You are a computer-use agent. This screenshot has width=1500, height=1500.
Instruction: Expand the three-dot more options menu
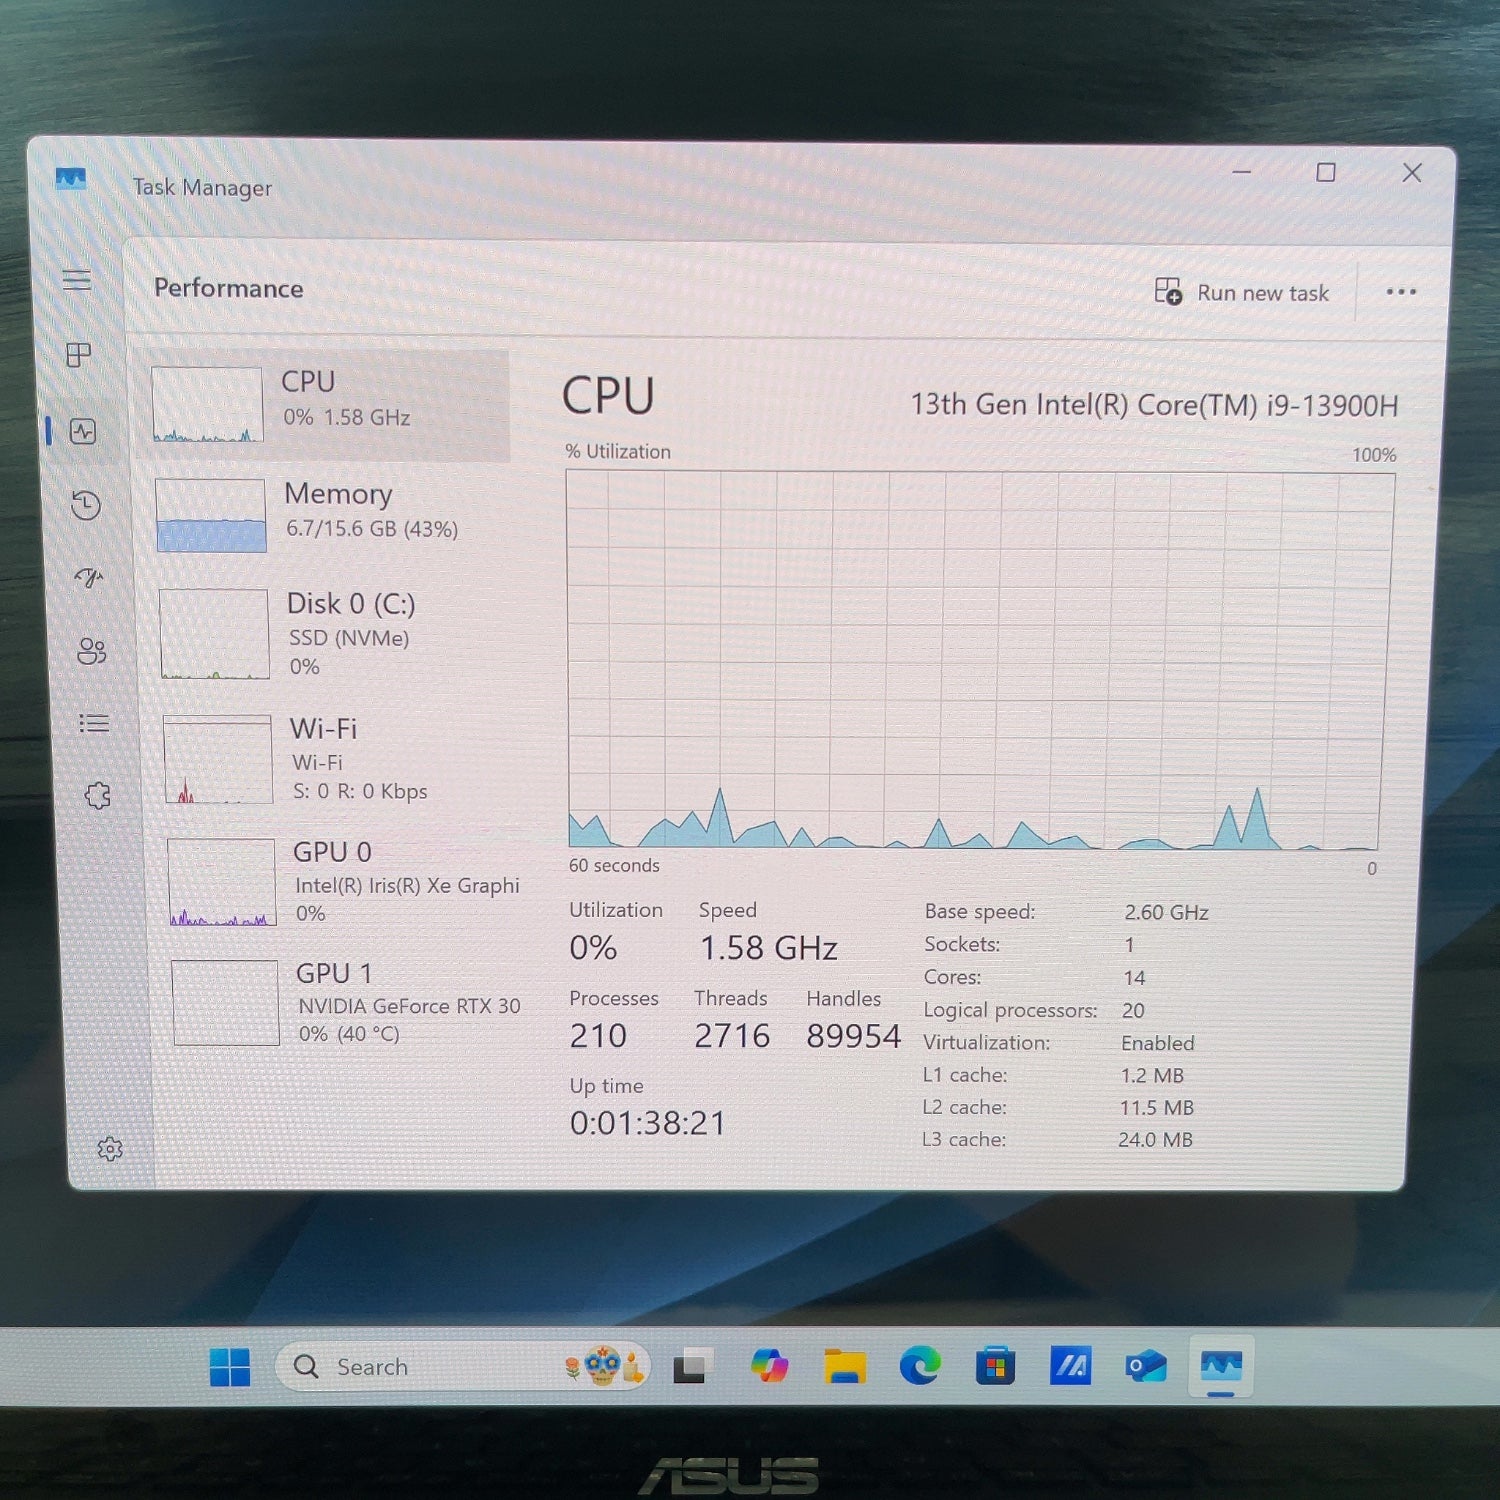click(1400, 292)
